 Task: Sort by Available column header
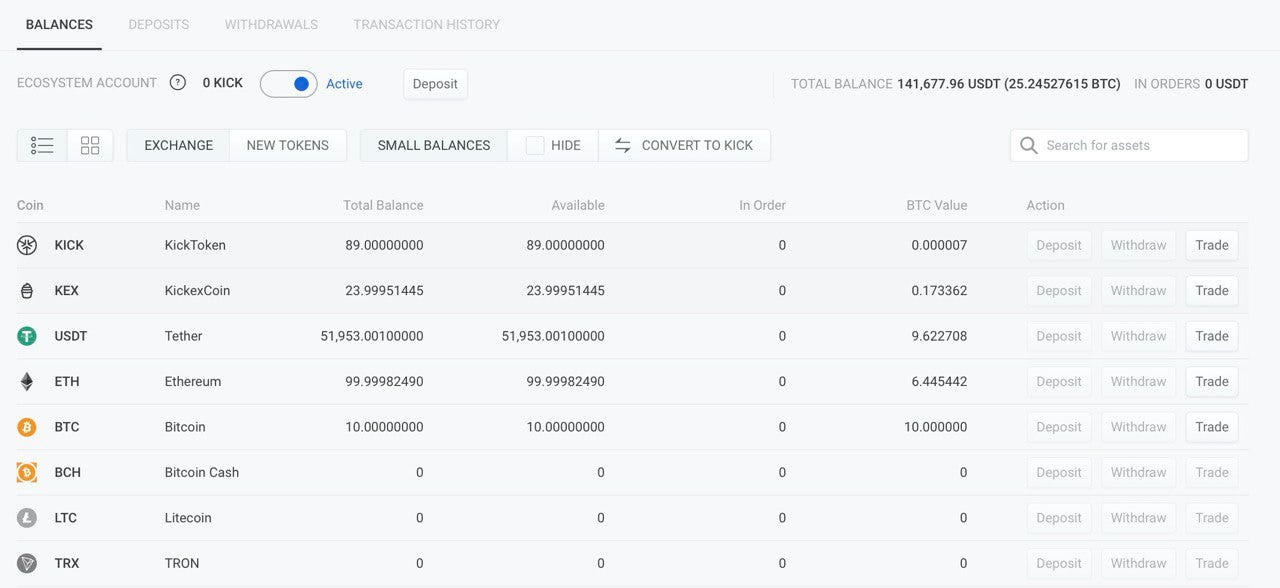tap(578, 205)
